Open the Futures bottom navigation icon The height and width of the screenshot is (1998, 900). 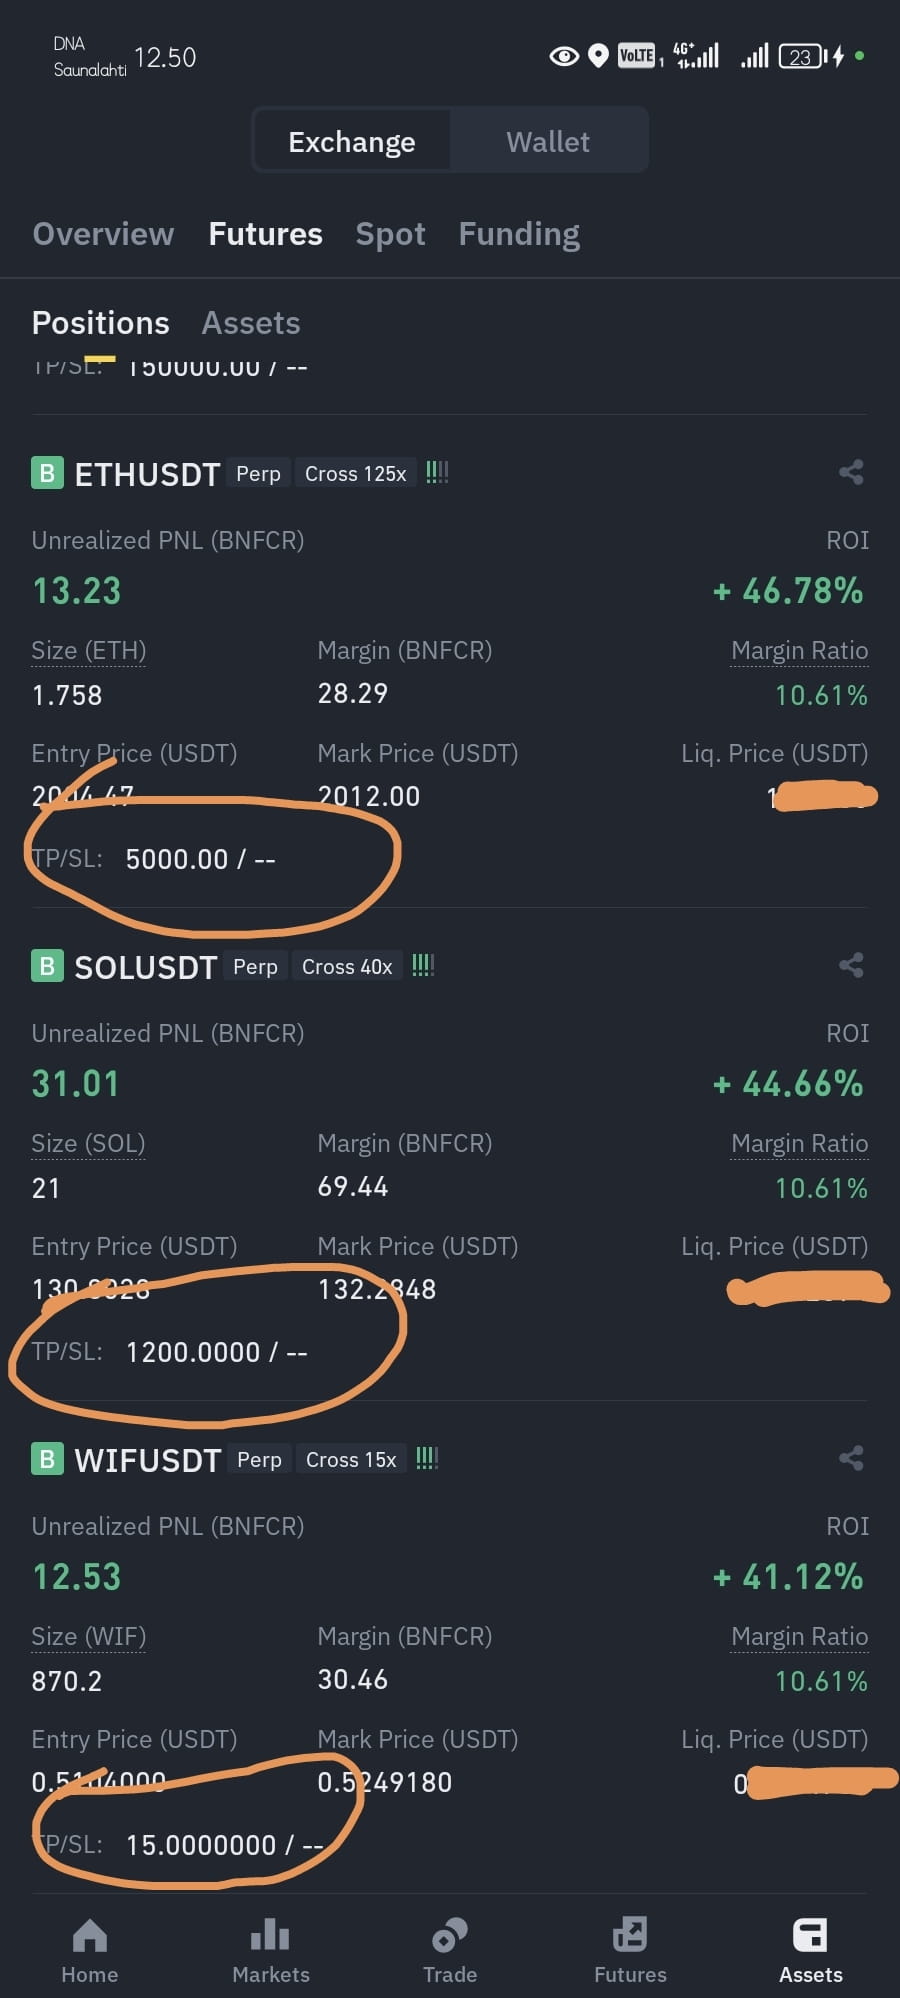coord(630,1936)
